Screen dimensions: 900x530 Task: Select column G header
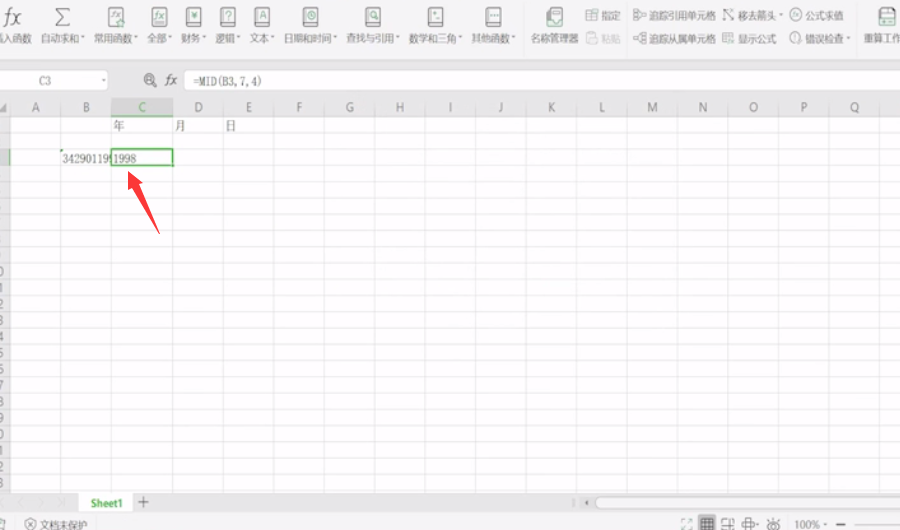[350, 107]
